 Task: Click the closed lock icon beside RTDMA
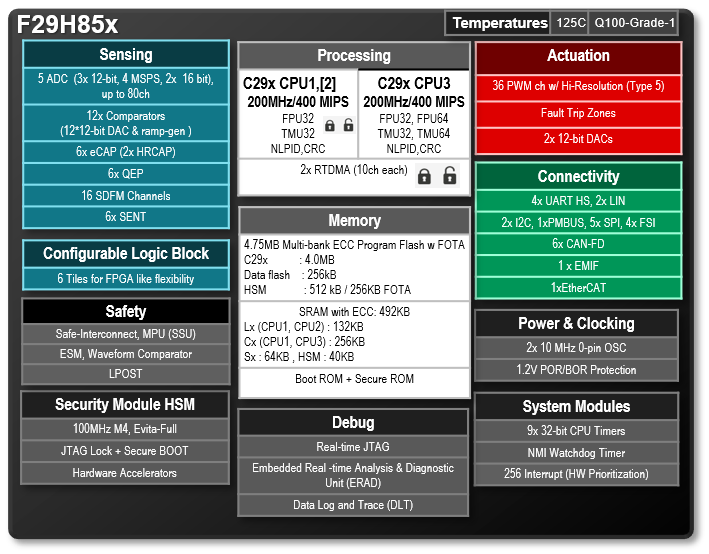(x=424, y=176)
